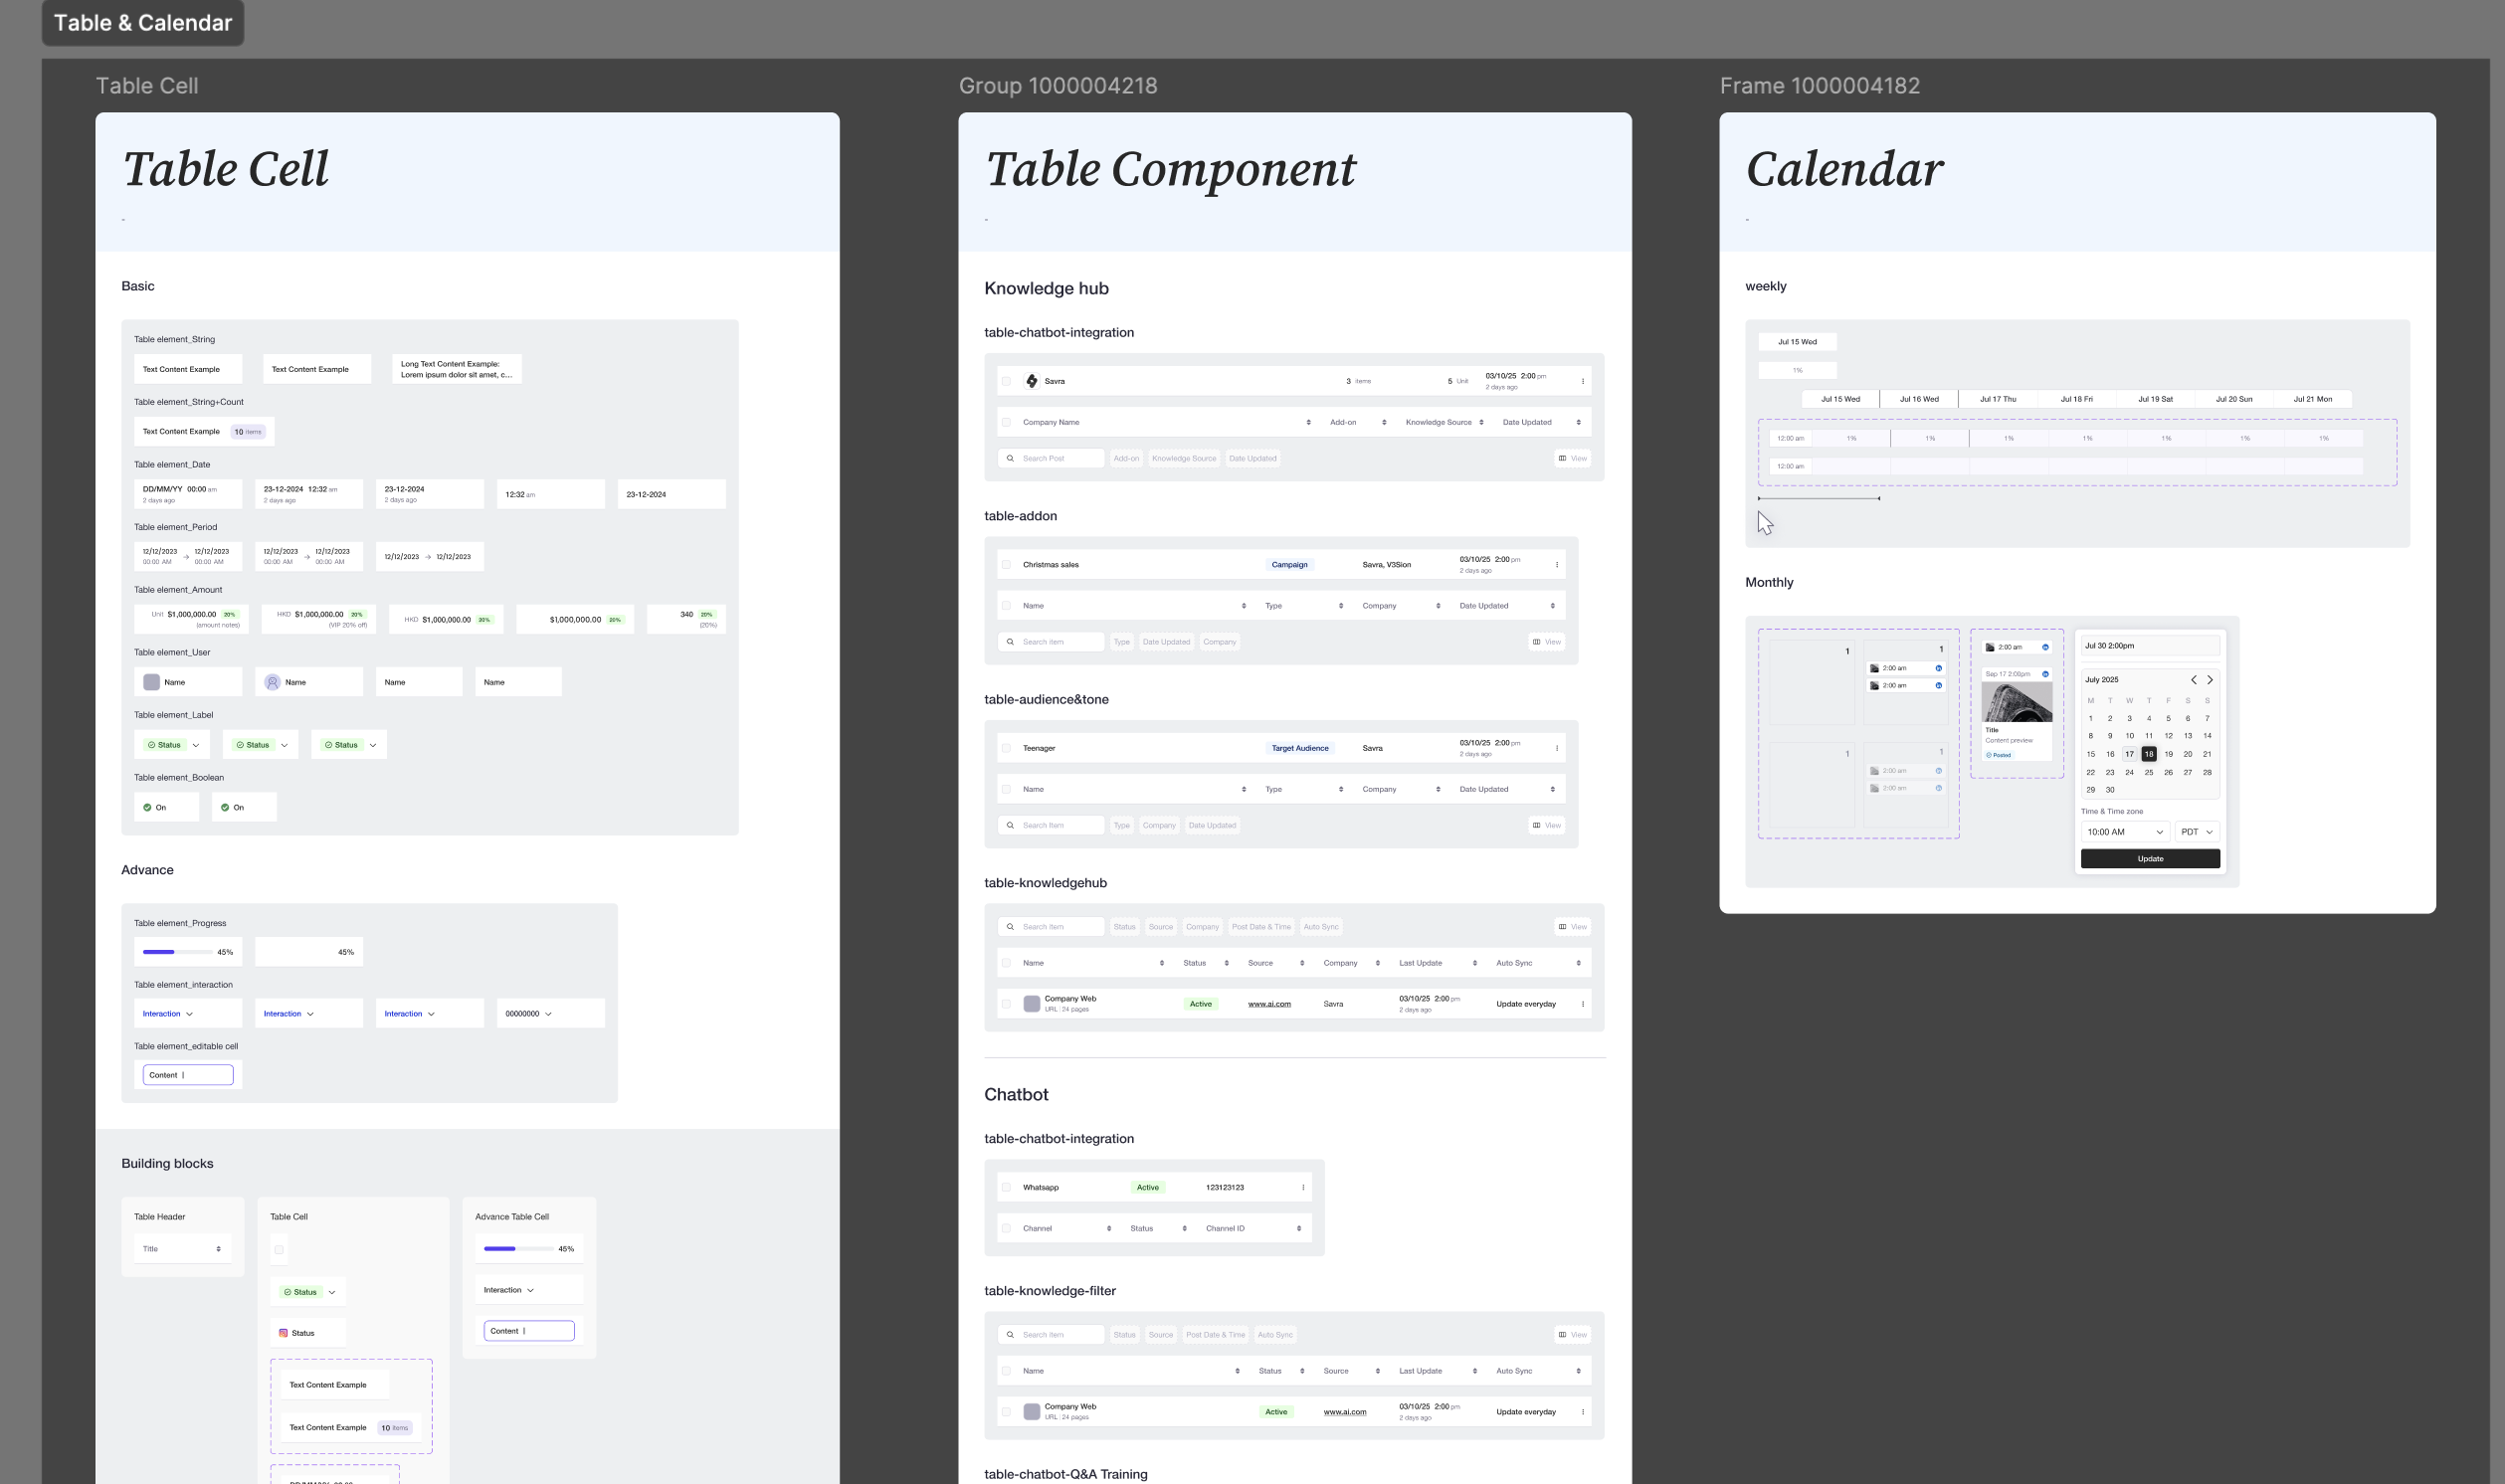Open the 10:00 AM time dropdown

tap(2125, 832)
